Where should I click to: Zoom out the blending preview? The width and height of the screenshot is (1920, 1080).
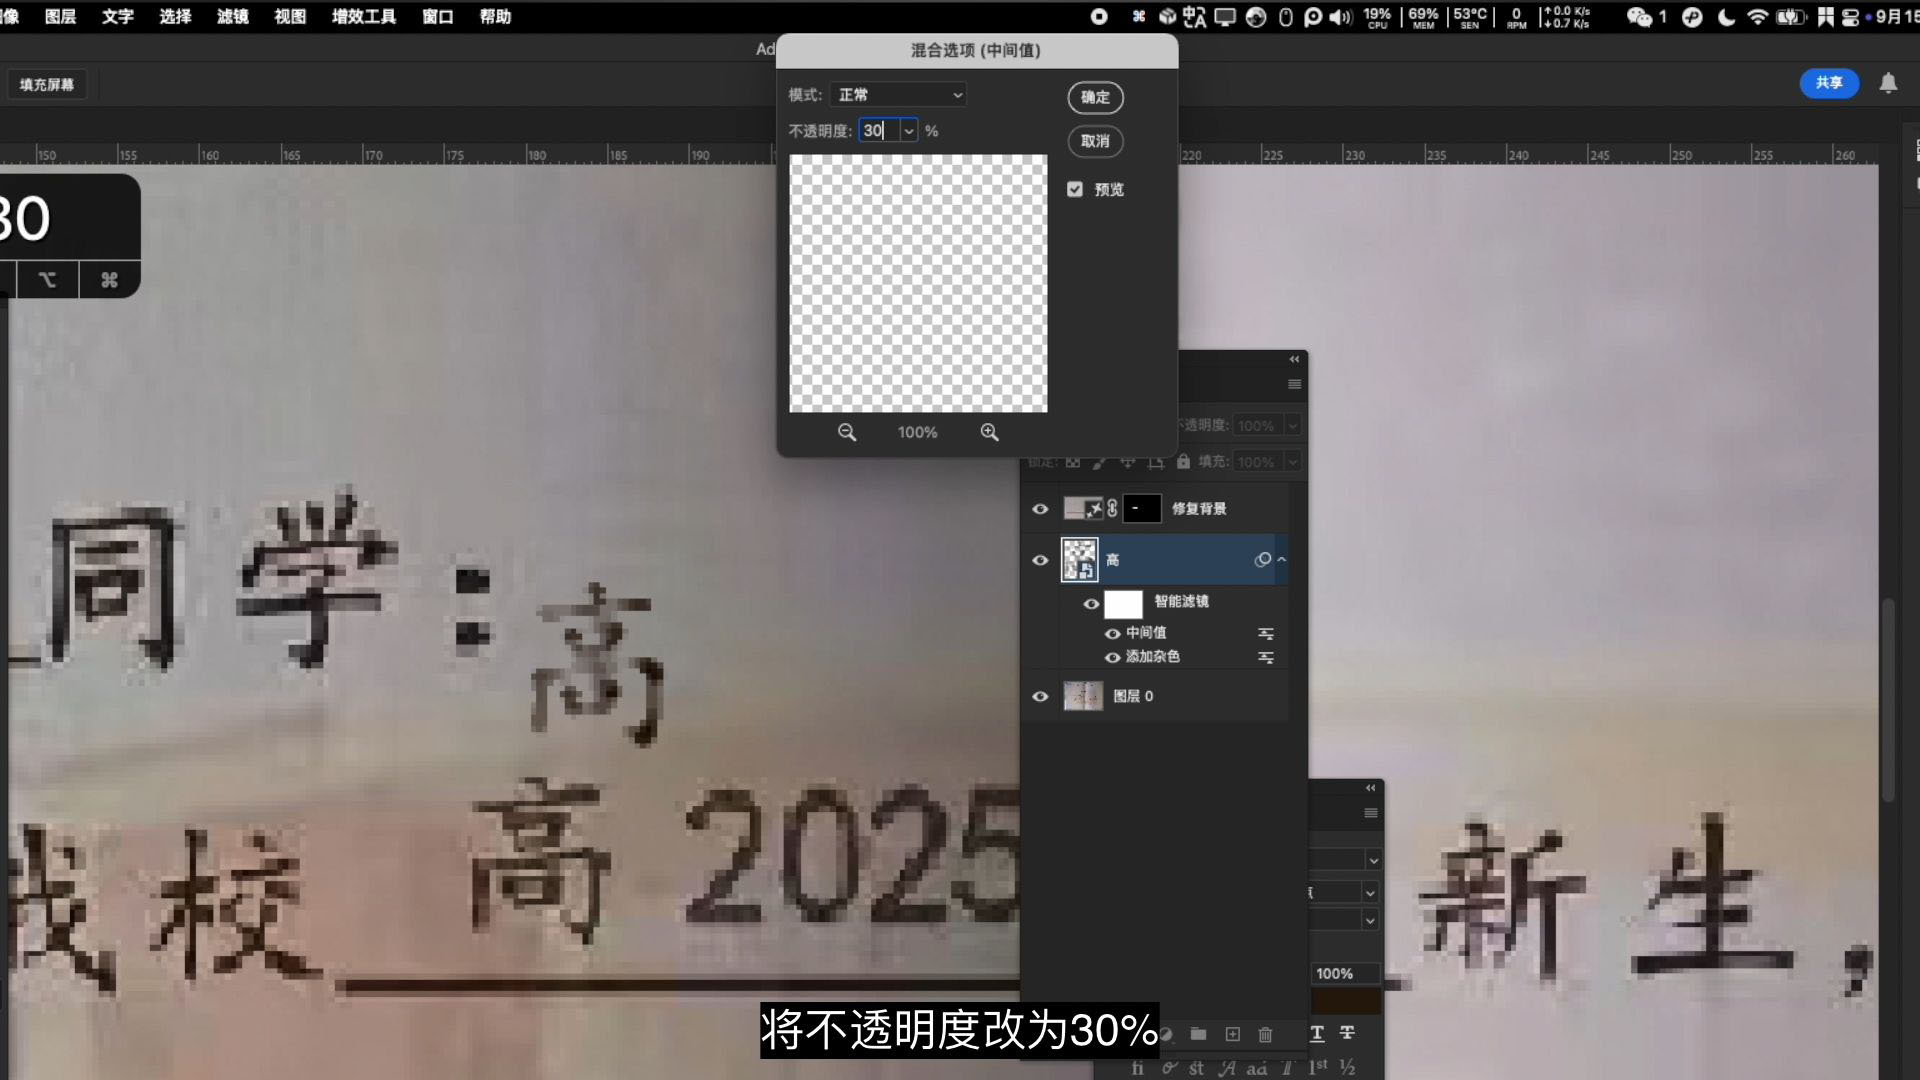click(846, 432)
